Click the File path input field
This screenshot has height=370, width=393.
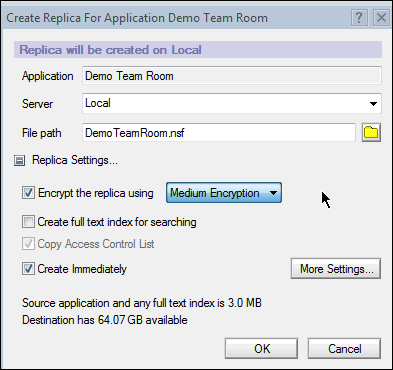pyautogui.click(x=219, y=133)
